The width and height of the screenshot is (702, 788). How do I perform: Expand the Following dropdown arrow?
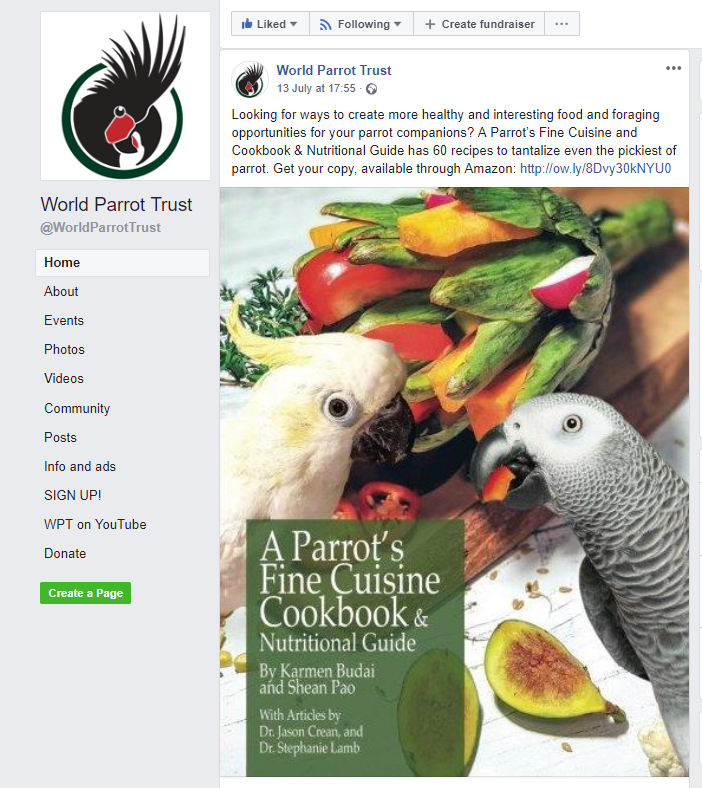point(397,24)
